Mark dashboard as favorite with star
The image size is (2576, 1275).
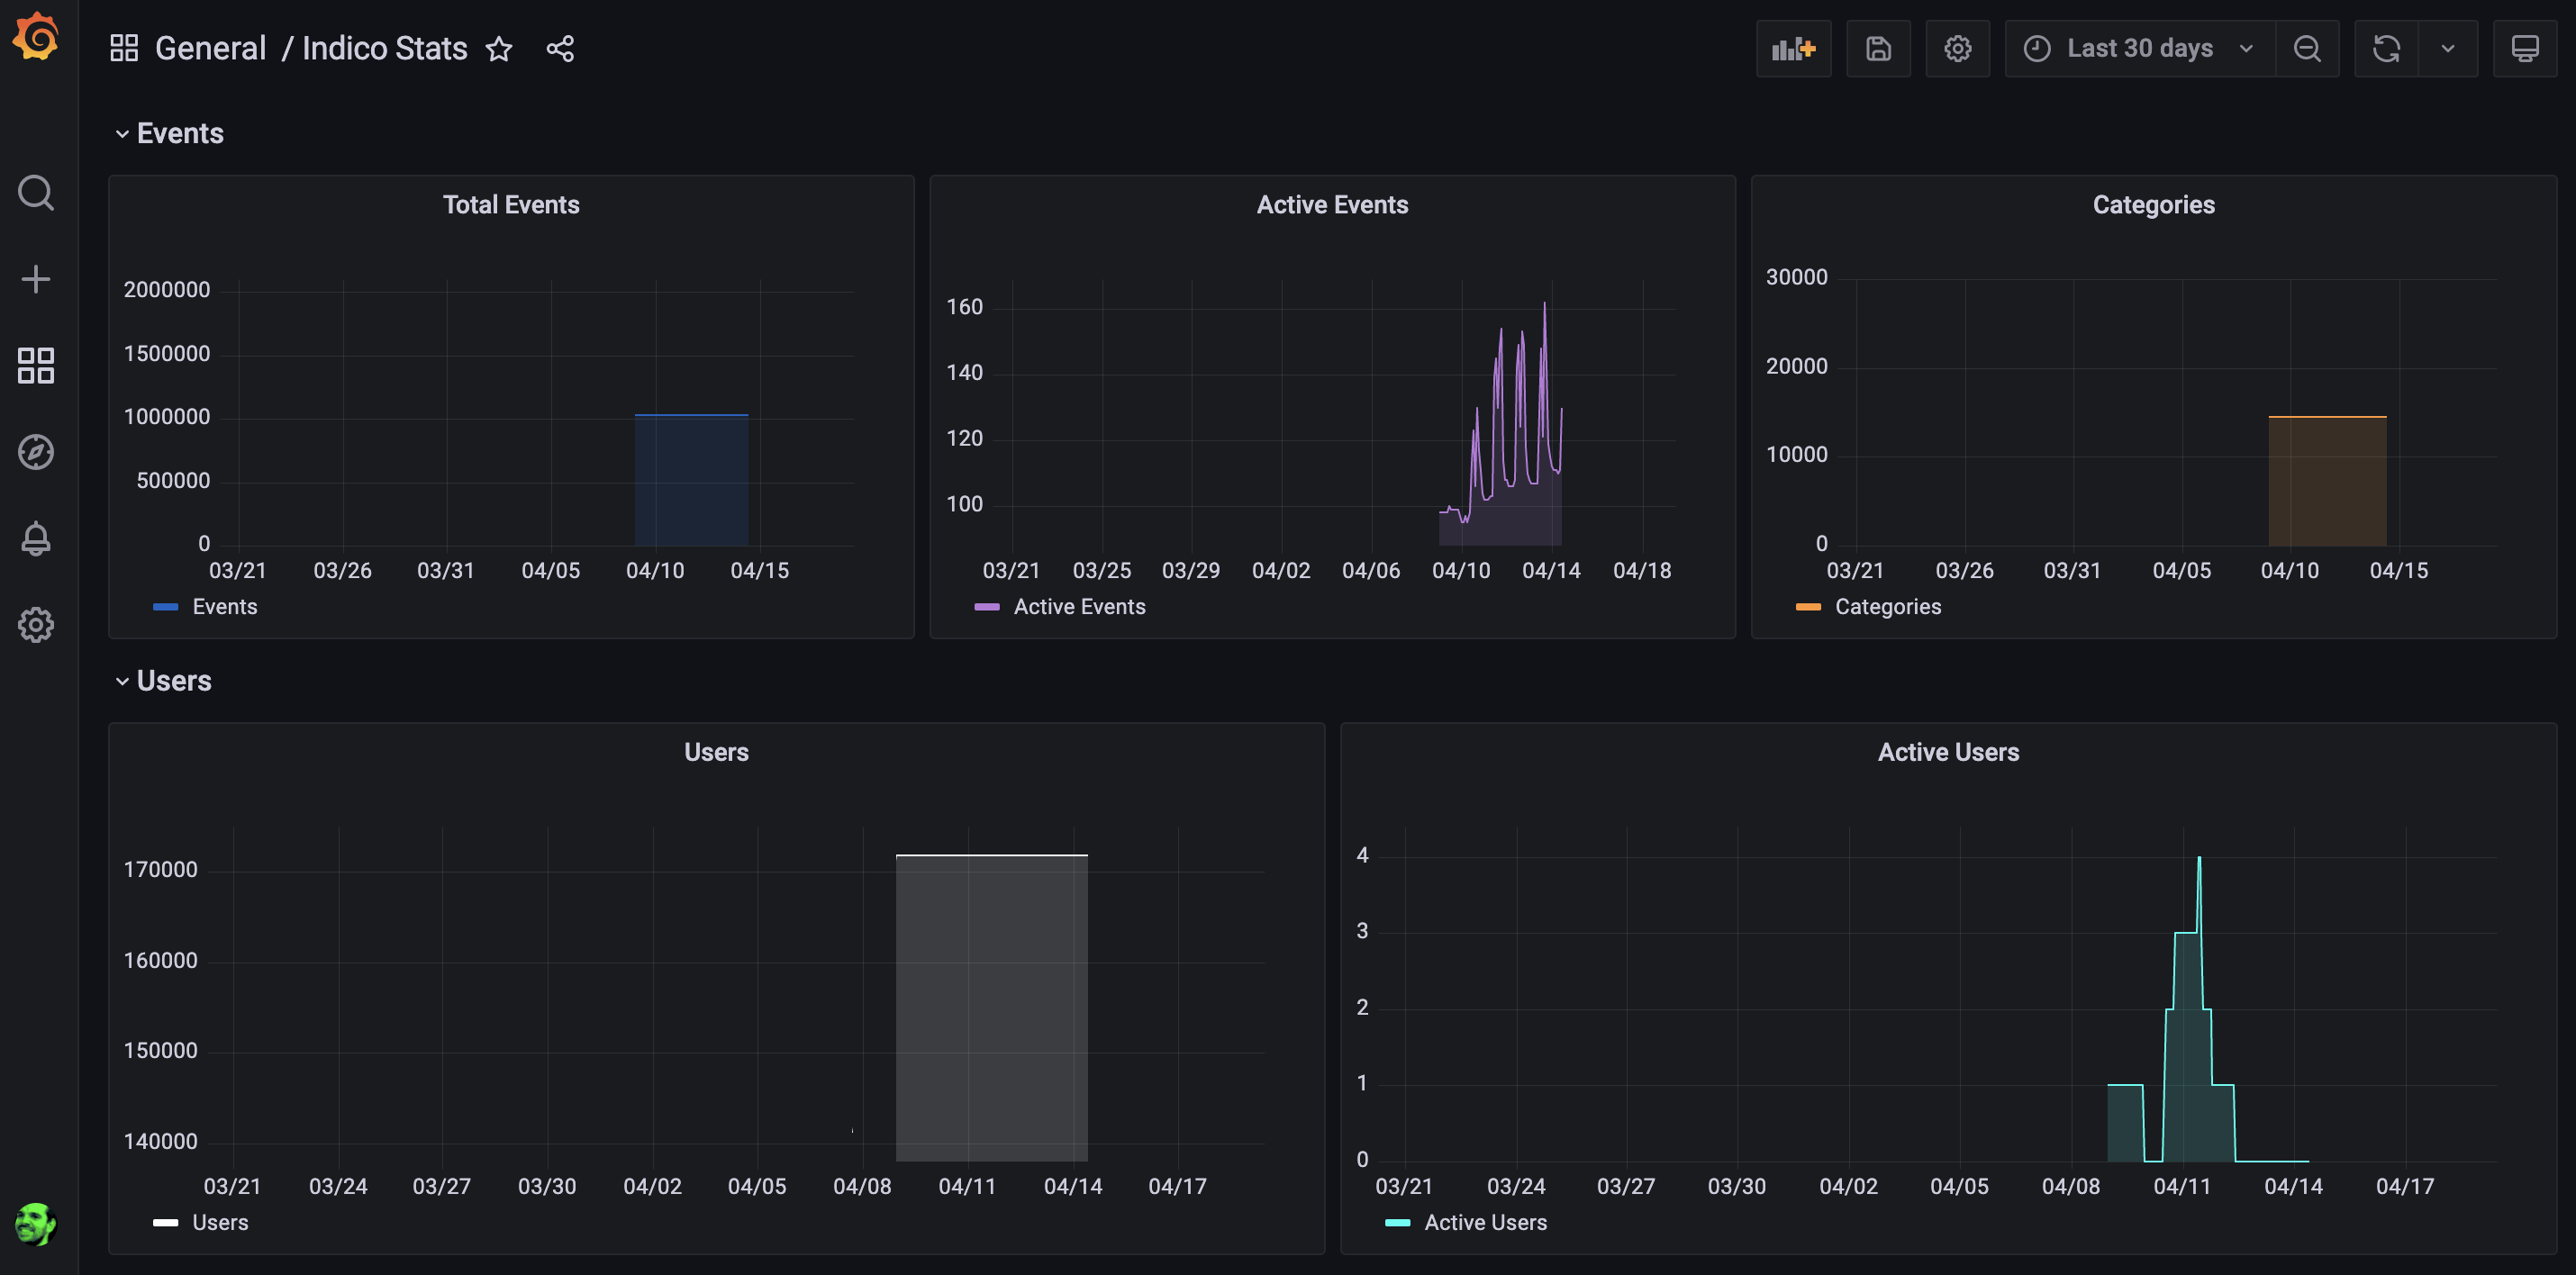pyautogui.click(x=499, y=48)
